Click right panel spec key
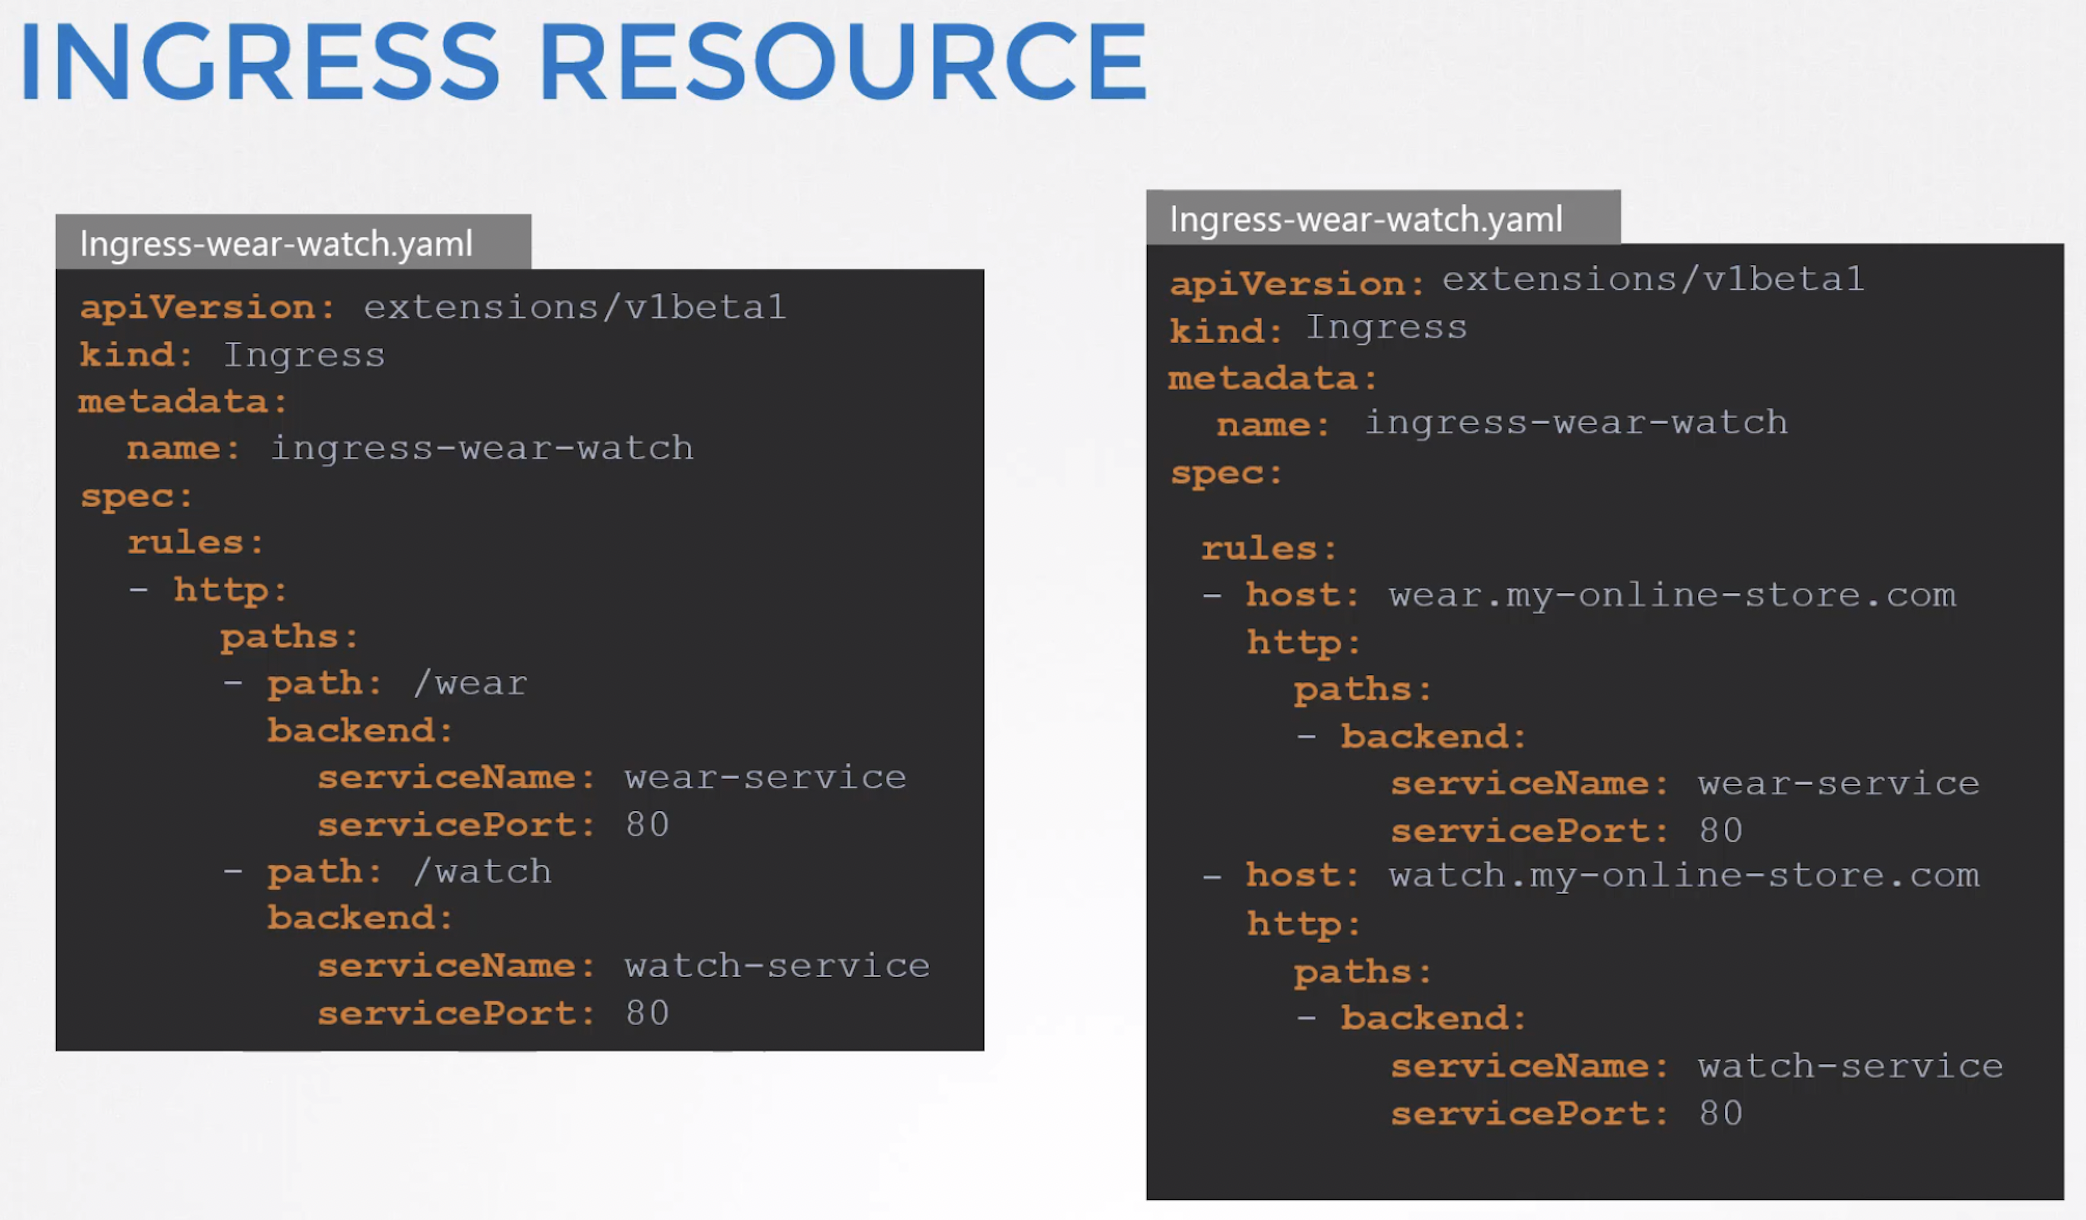This screenshot has height=1220, width=2086. pos(1226,473)
